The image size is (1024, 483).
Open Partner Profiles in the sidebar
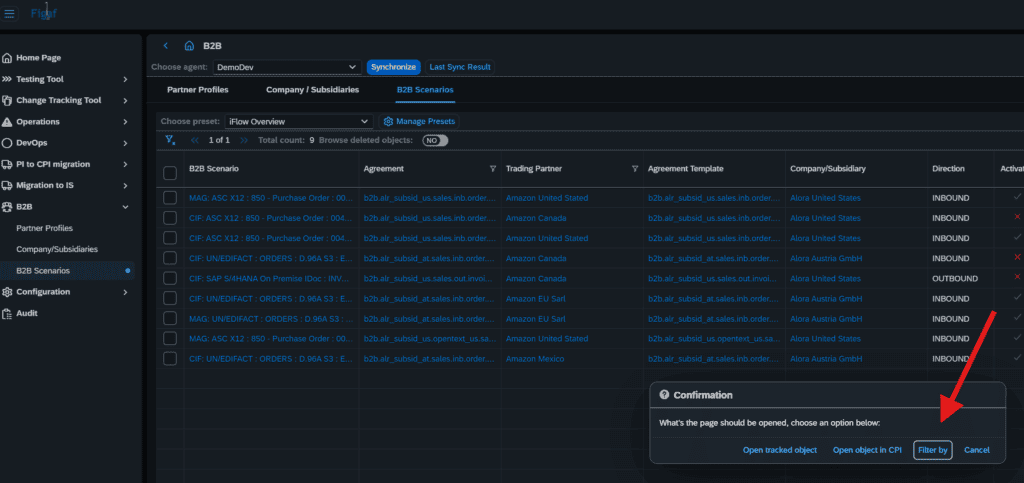point(44,228)
